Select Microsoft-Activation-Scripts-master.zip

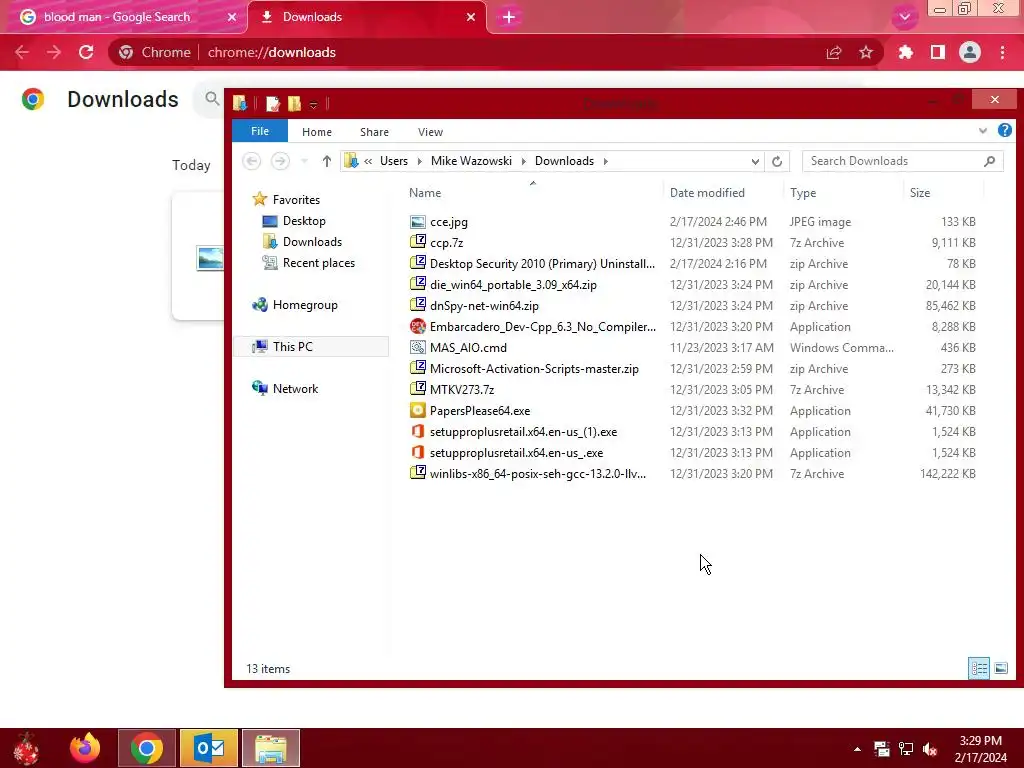534,369
